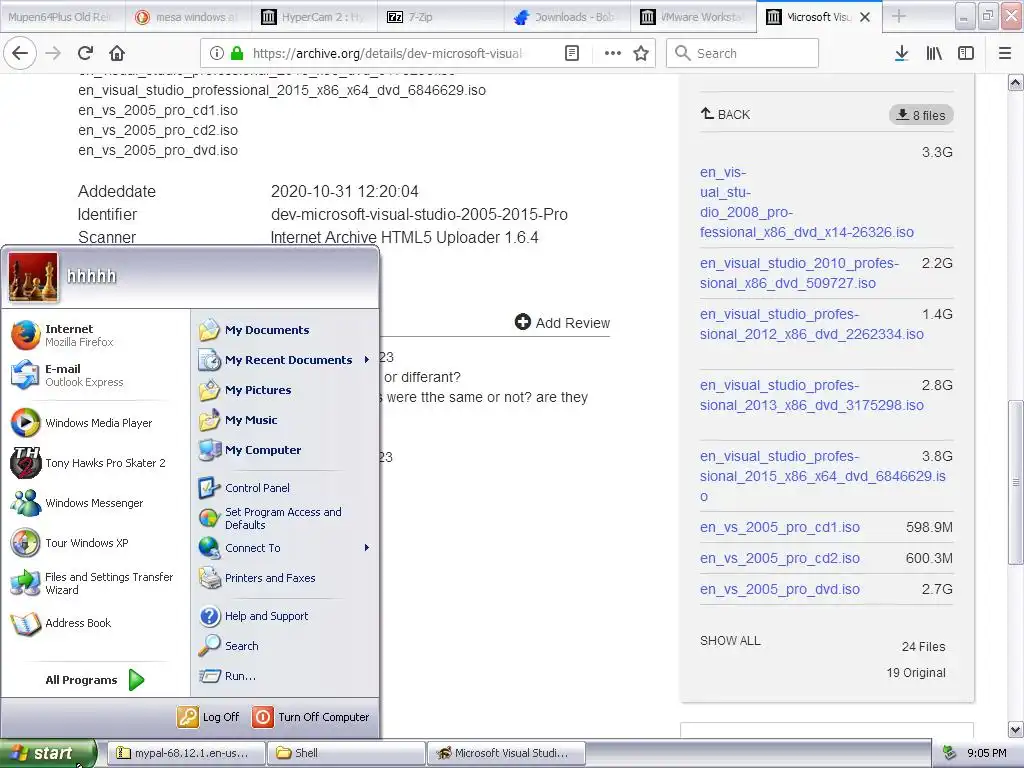Viewport: 1024px width, 768px height.
Task: Switch to the mesa windows tab
Action: [x=187, y=17]
